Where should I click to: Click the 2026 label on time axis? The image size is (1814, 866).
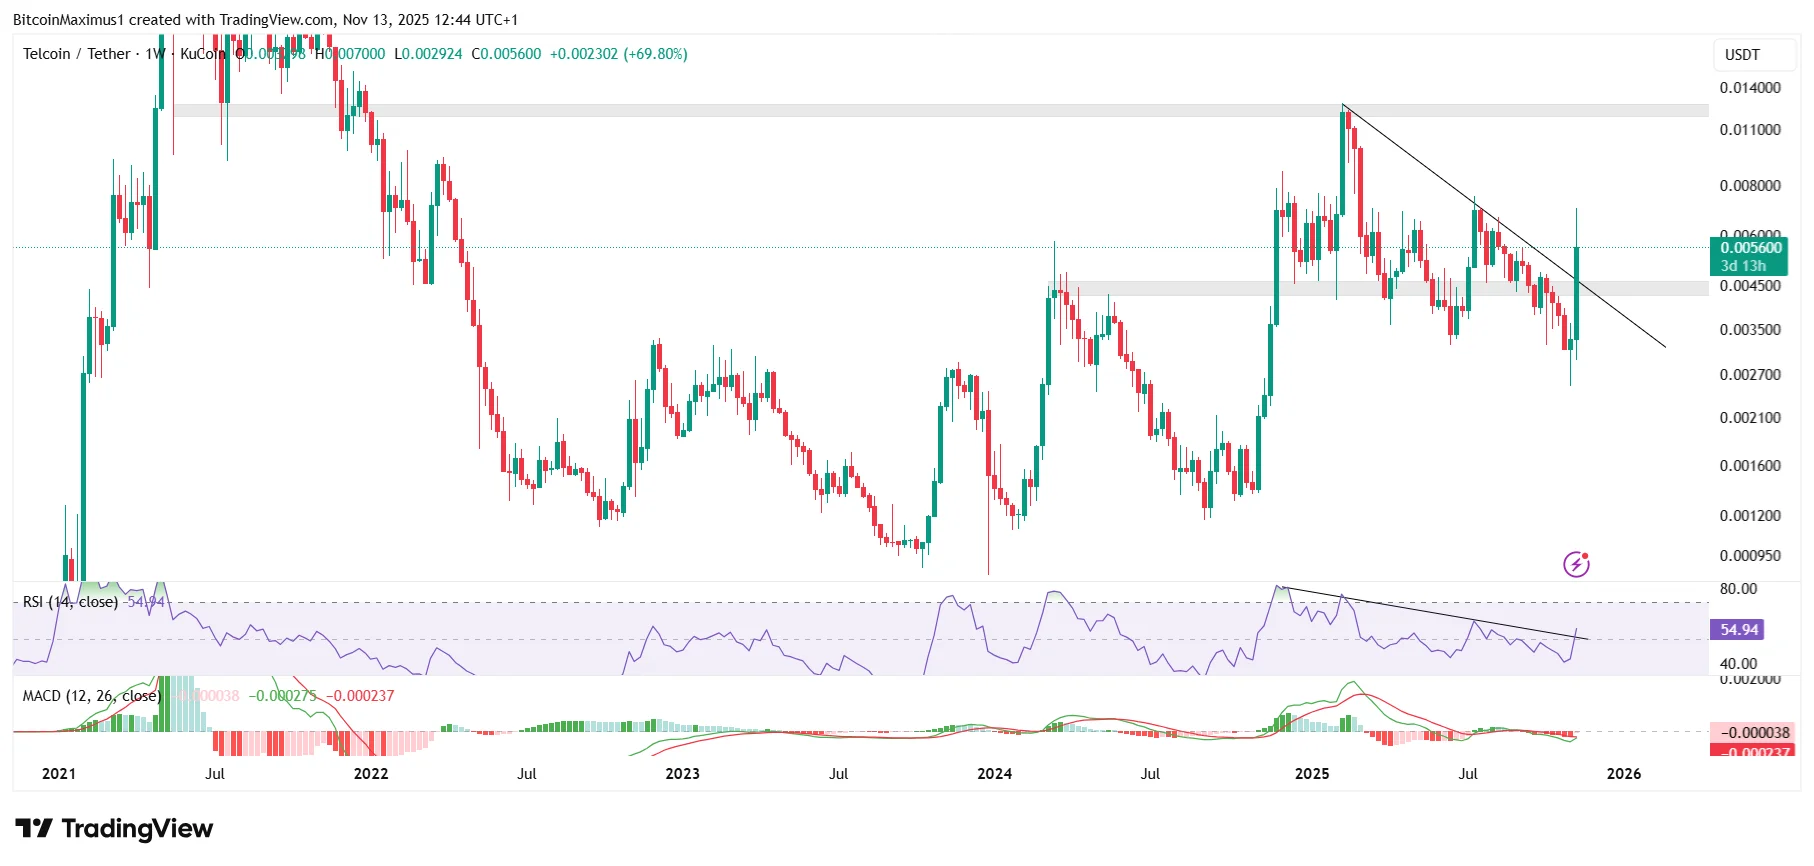coord(1623,774)
